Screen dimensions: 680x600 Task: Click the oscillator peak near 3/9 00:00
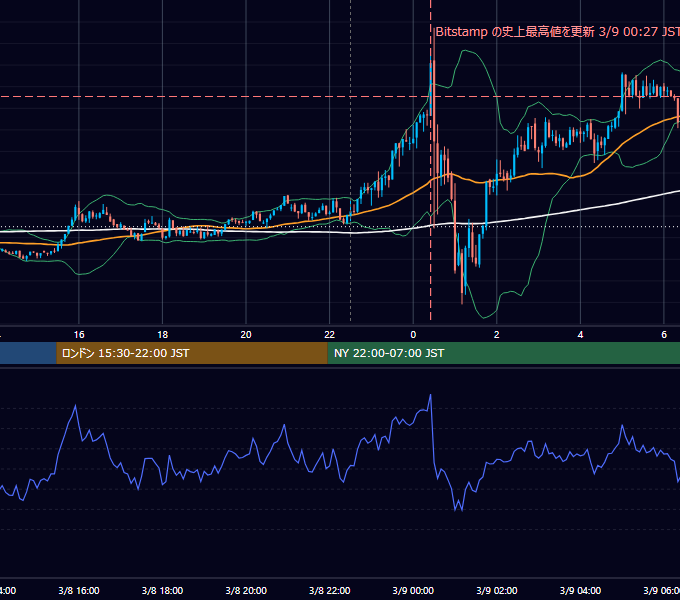(430, 395)
